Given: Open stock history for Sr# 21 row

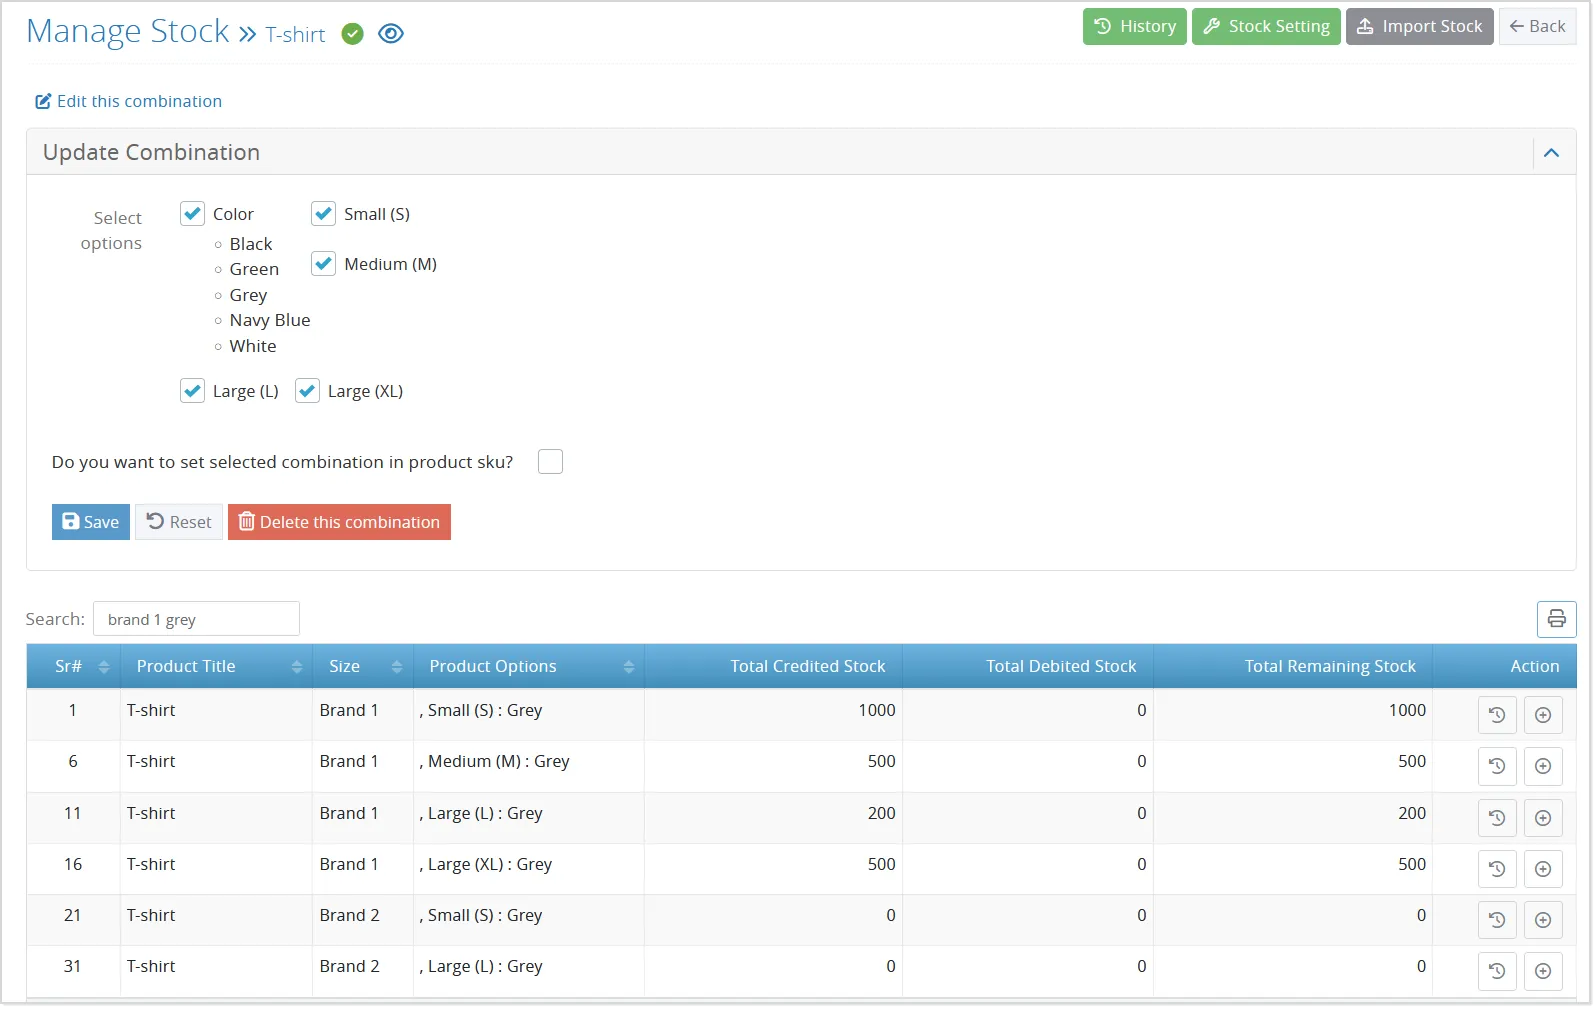Looking at the screenshot, I should (x=1497, y=920).
